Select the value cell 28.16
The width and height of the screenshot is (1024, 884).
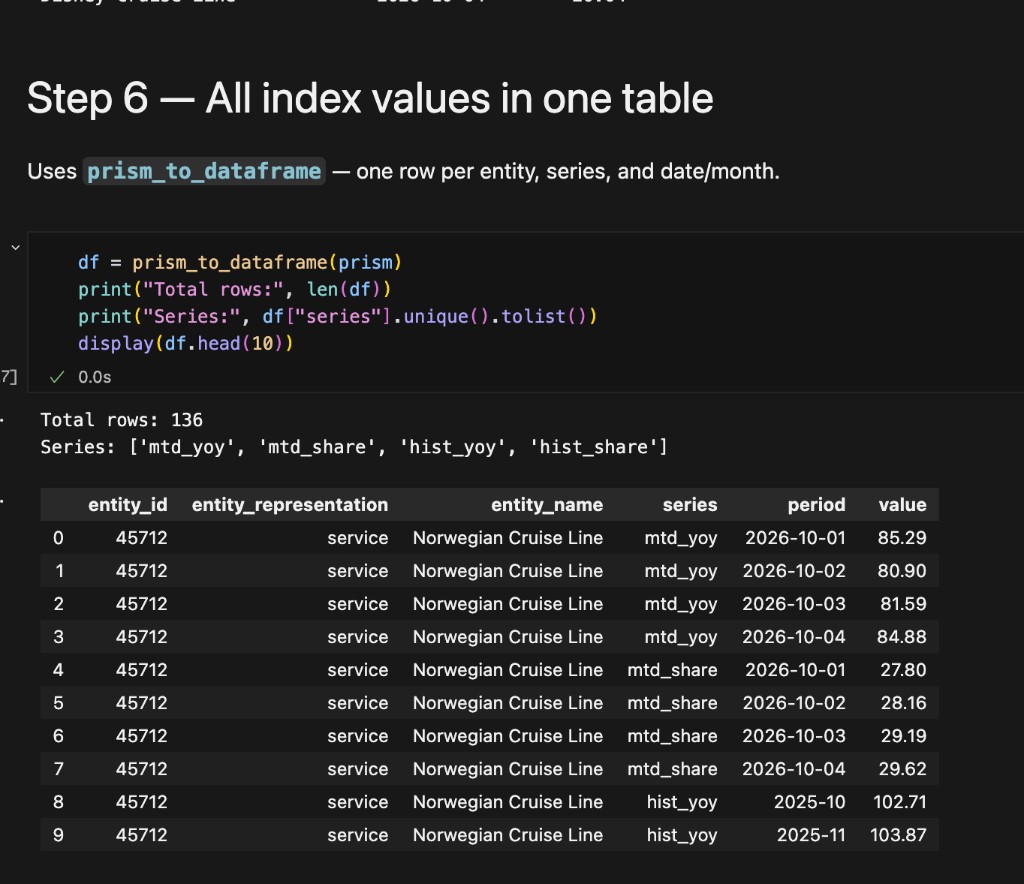pos(903,703)
